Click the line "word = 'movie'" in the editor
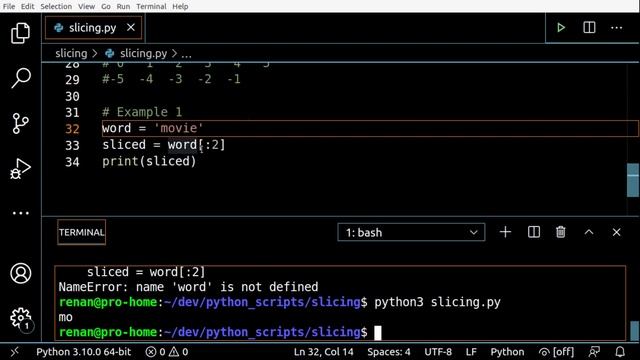Image resolution: width=640 pixels, height=360 pixels. [x=153, y=128]
